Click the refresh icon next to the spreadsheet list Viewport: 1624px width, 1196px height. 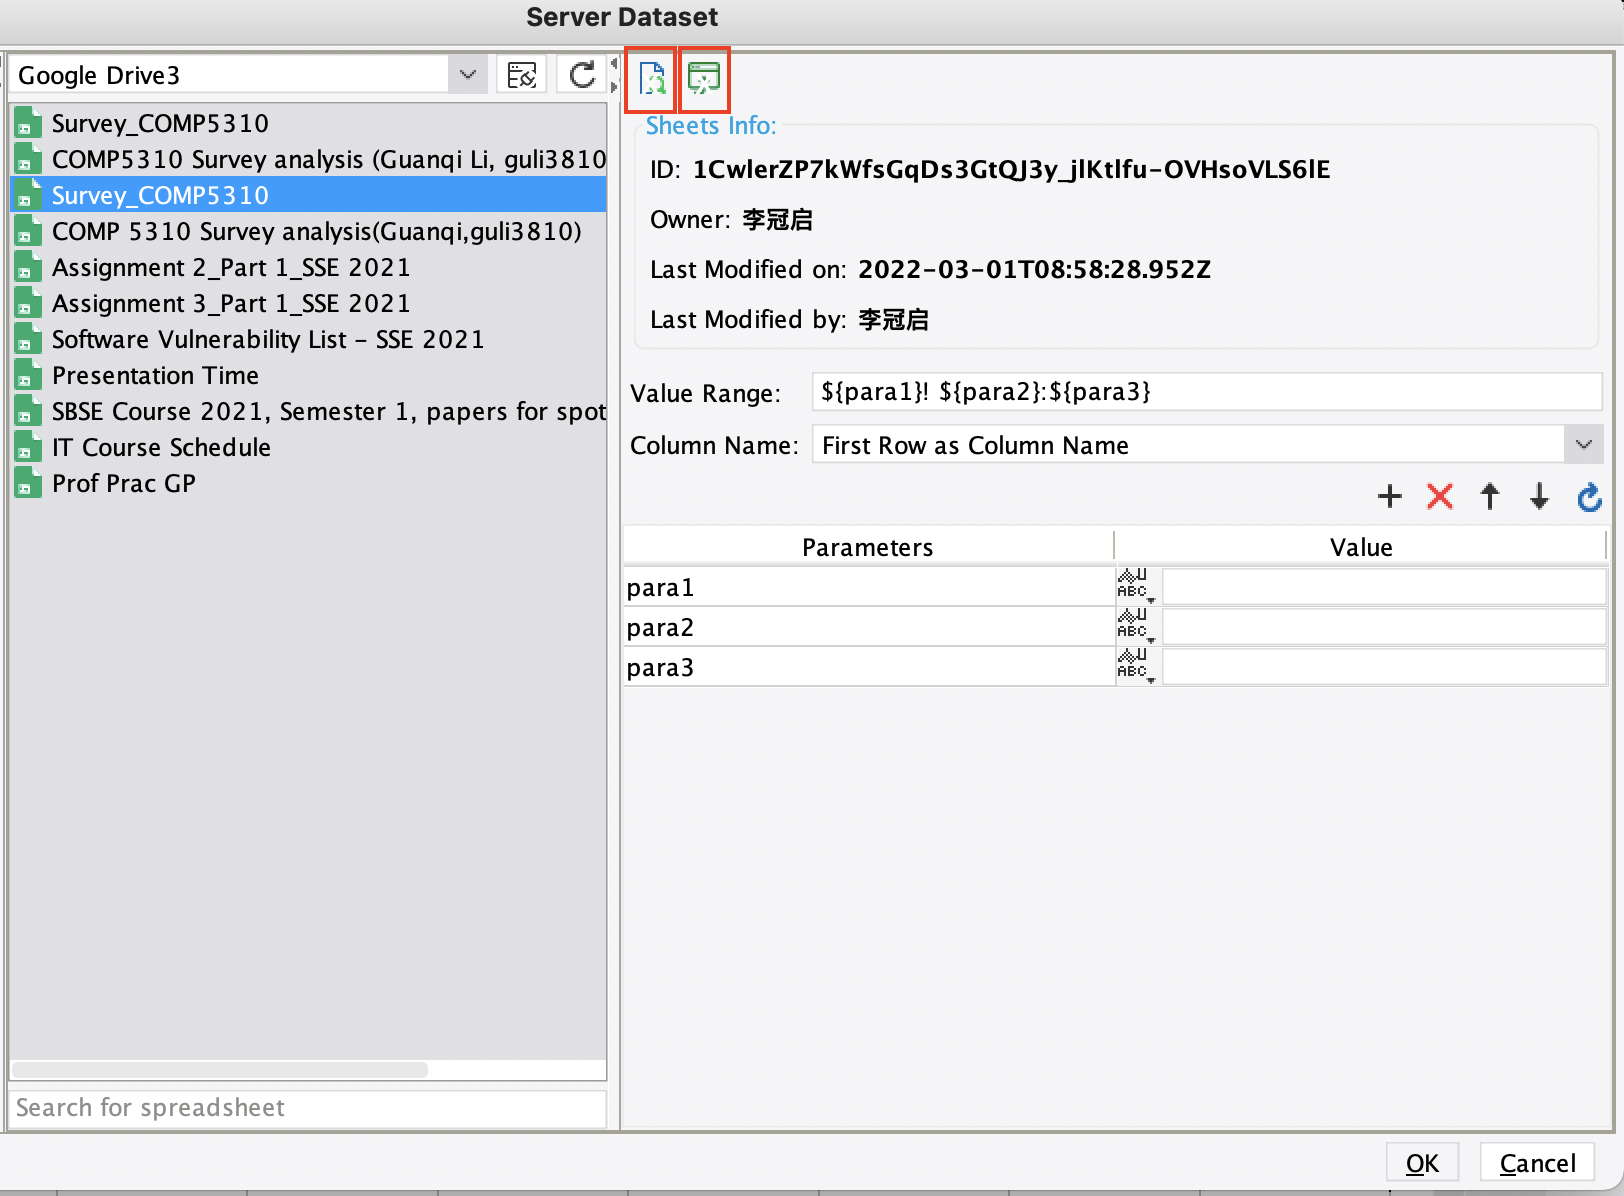(x=580, y=74)
